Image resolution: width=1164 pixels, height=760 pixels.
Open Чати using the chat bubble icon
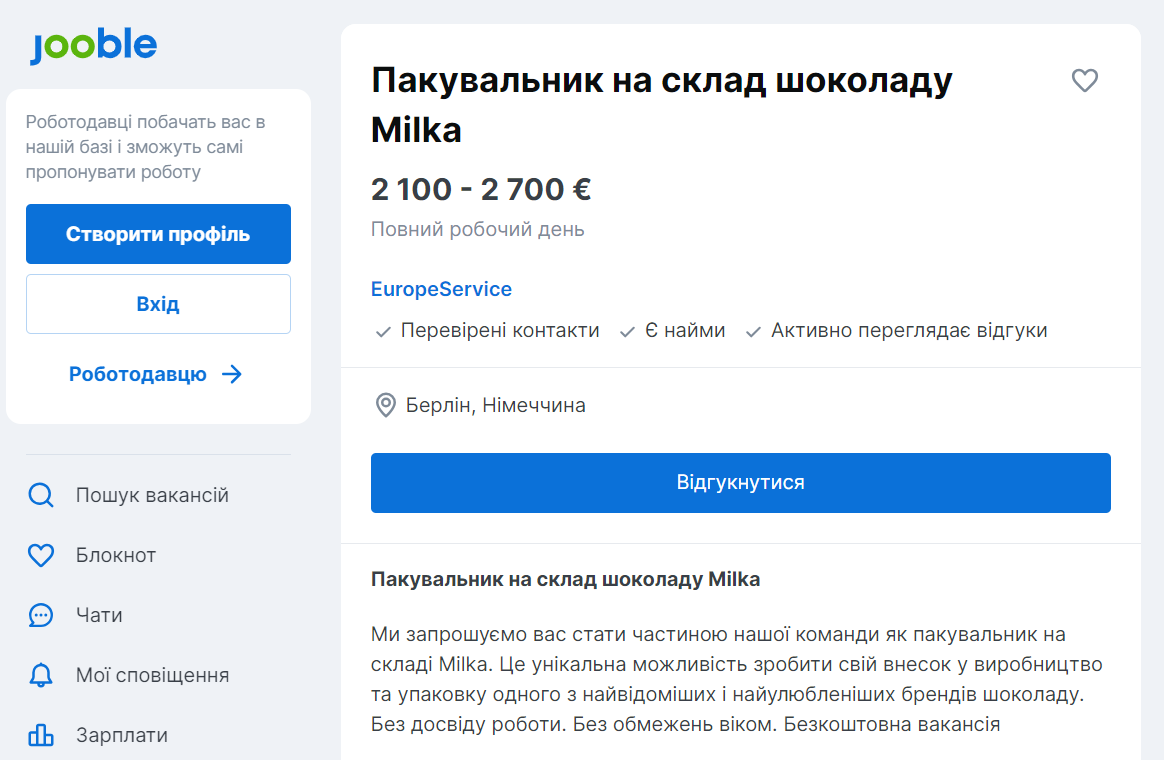click(40, 615)
